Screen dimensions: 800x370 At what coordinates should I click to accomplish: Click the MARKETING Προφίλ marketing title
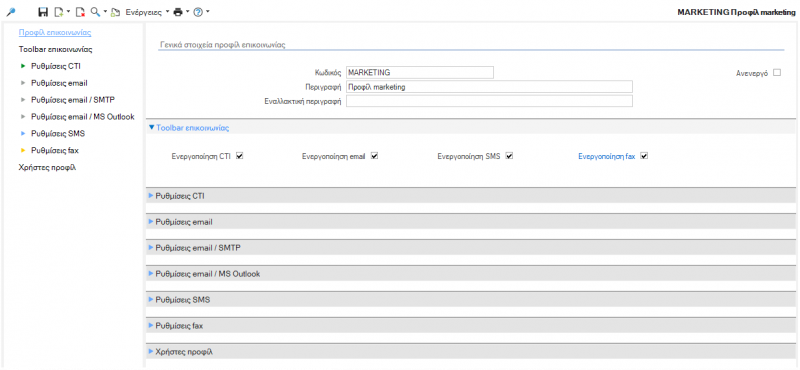click(736, 12)
